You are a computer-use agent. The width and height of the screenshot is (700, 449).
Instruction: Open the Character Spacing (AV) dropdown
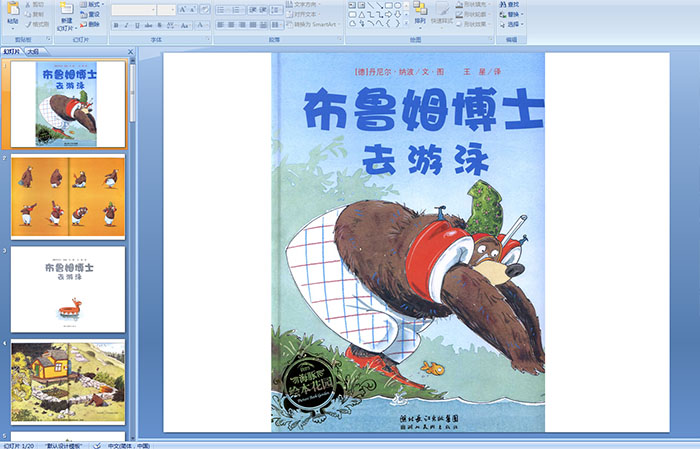click(x=172, y=25)
